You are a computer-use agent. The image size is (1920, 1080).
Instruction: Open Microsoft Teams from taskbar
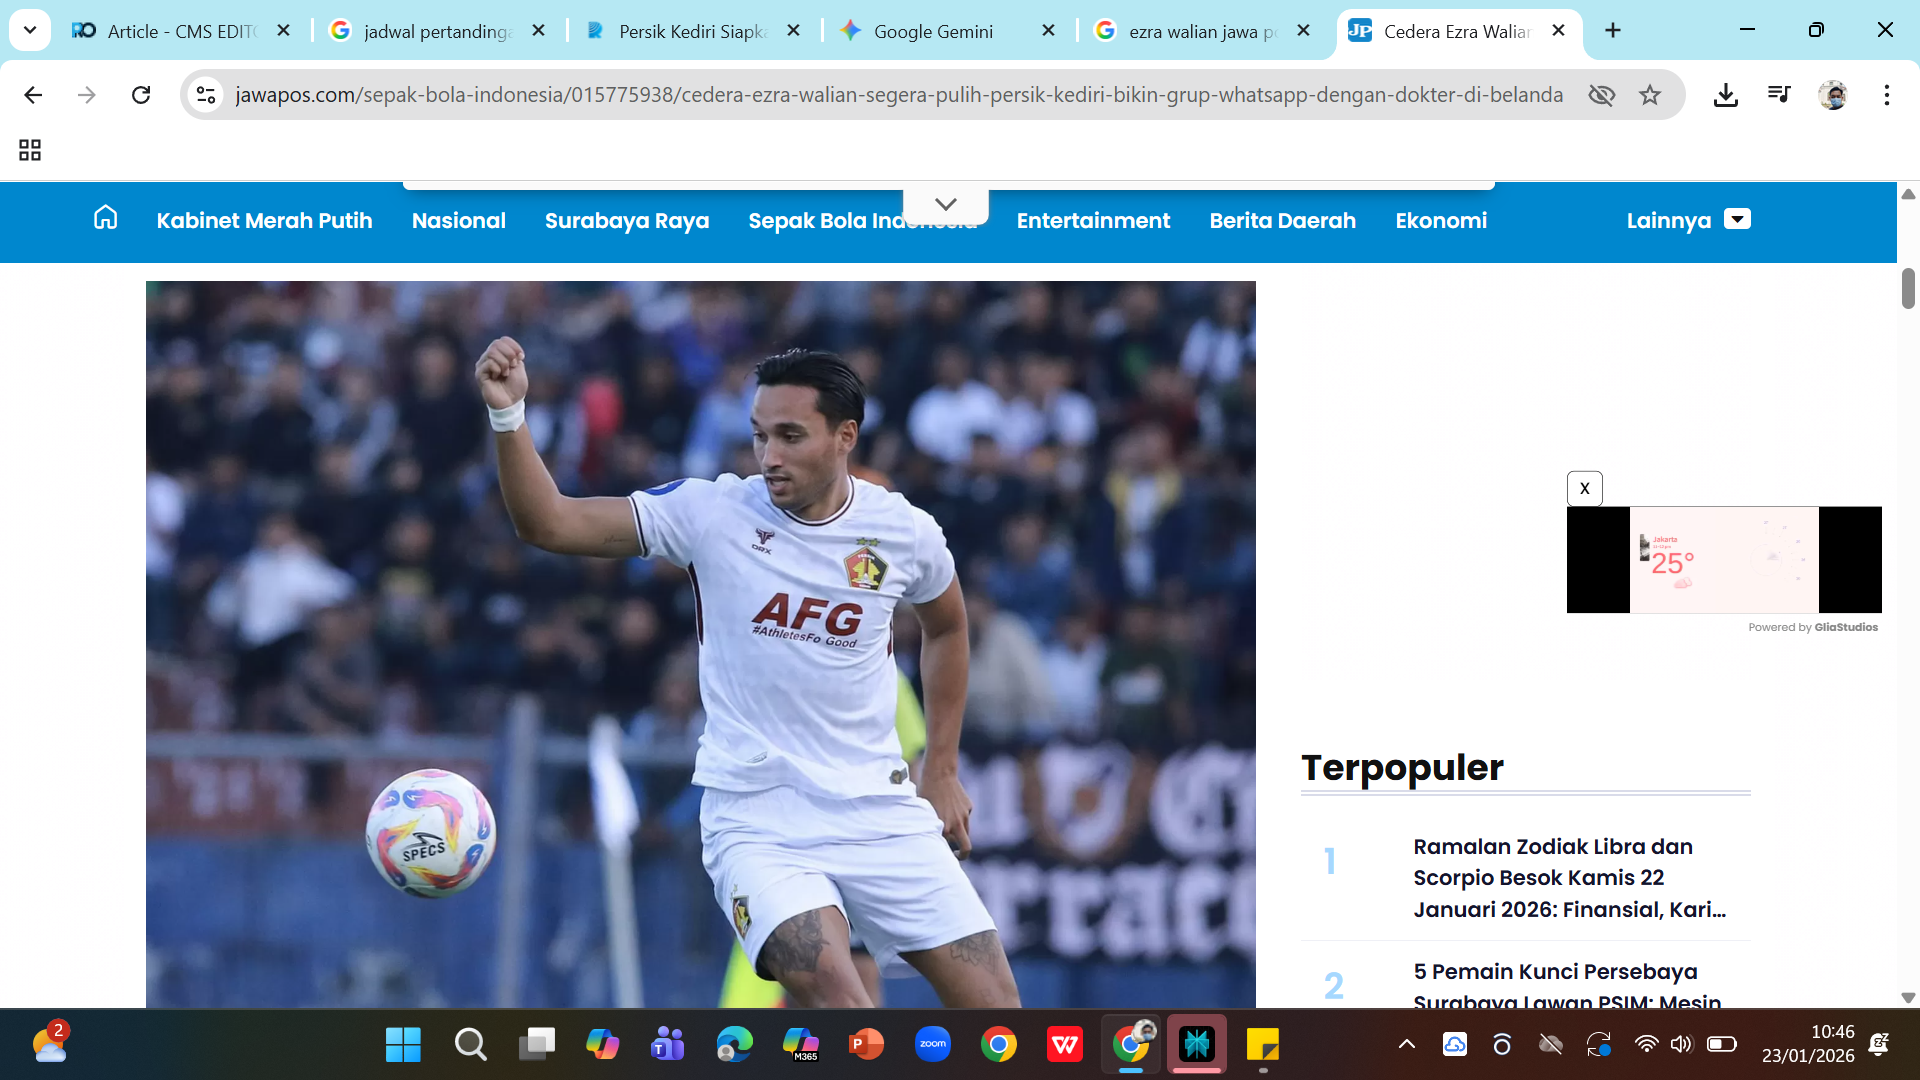point(667,1045)
